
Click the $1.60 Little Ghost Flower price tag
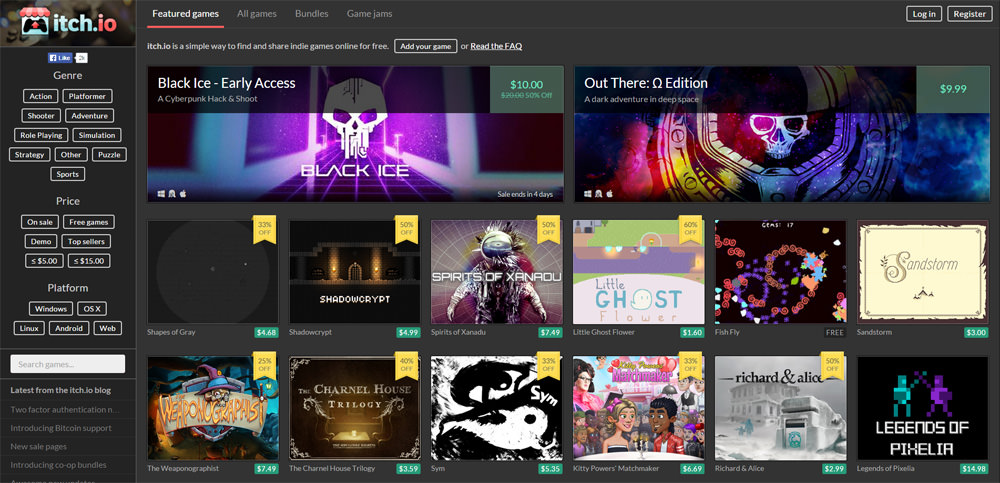(692, 332)
